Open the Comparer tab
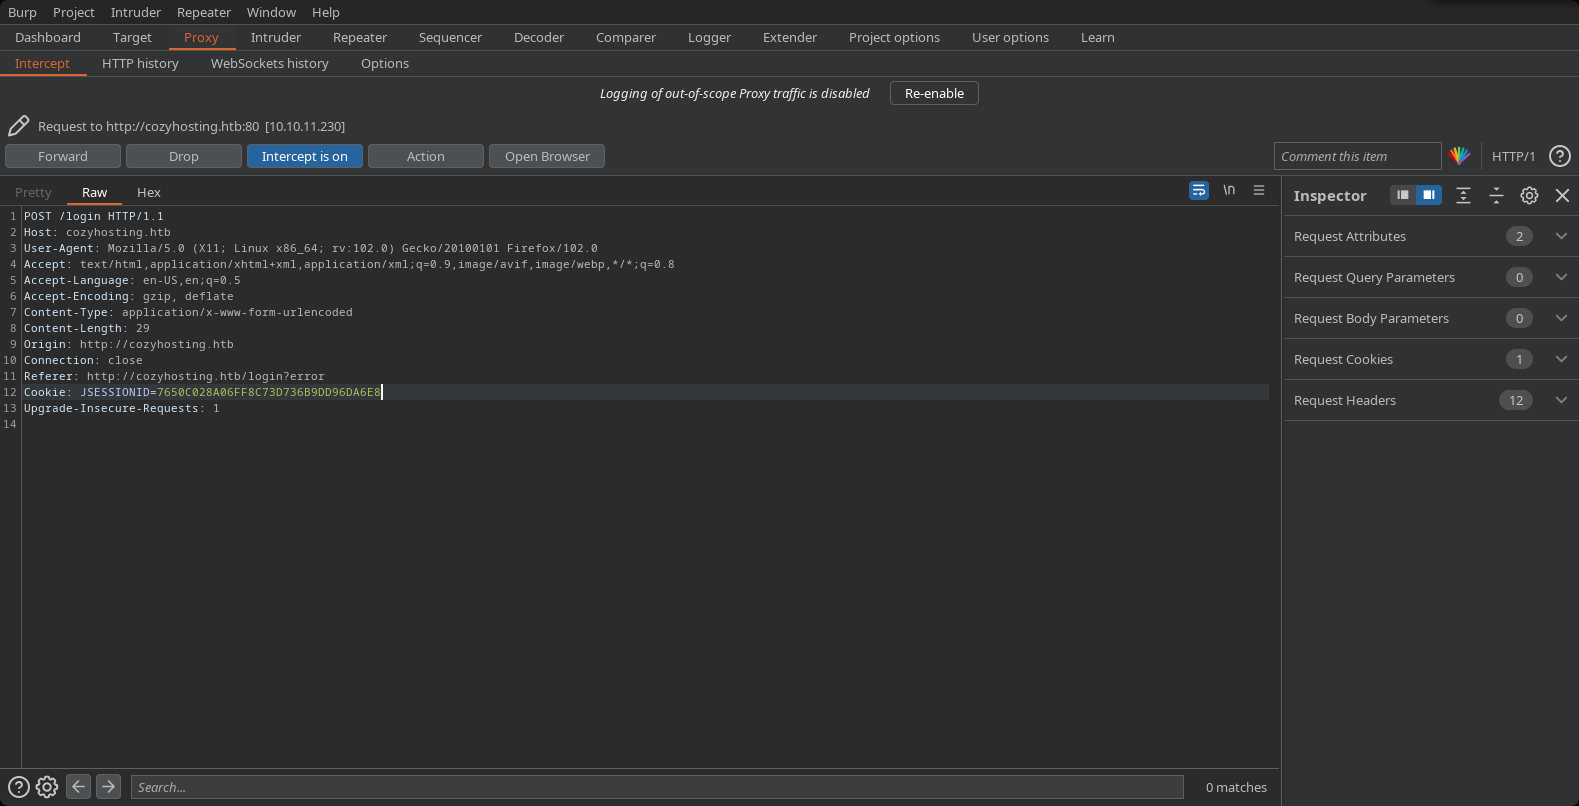Screen dimensions: 1579x806 click(626, 37)
